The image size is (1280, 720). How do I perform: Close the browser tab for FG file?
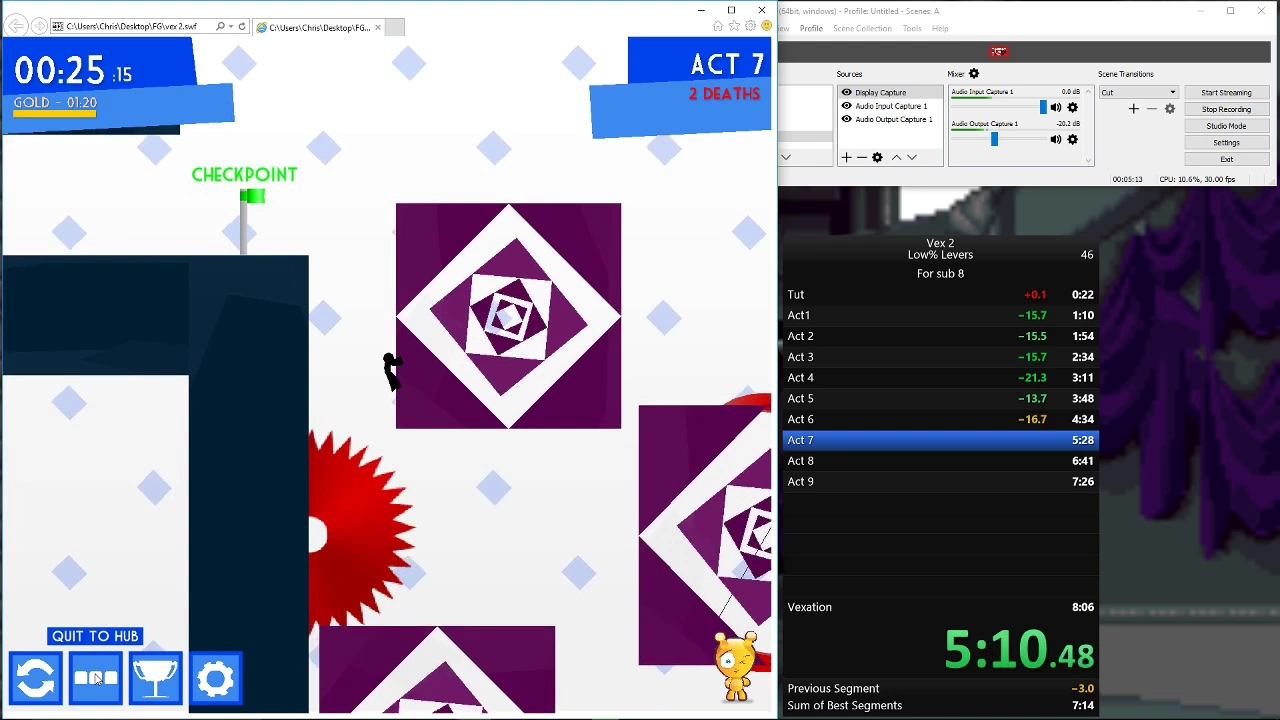tap(377, 27)
